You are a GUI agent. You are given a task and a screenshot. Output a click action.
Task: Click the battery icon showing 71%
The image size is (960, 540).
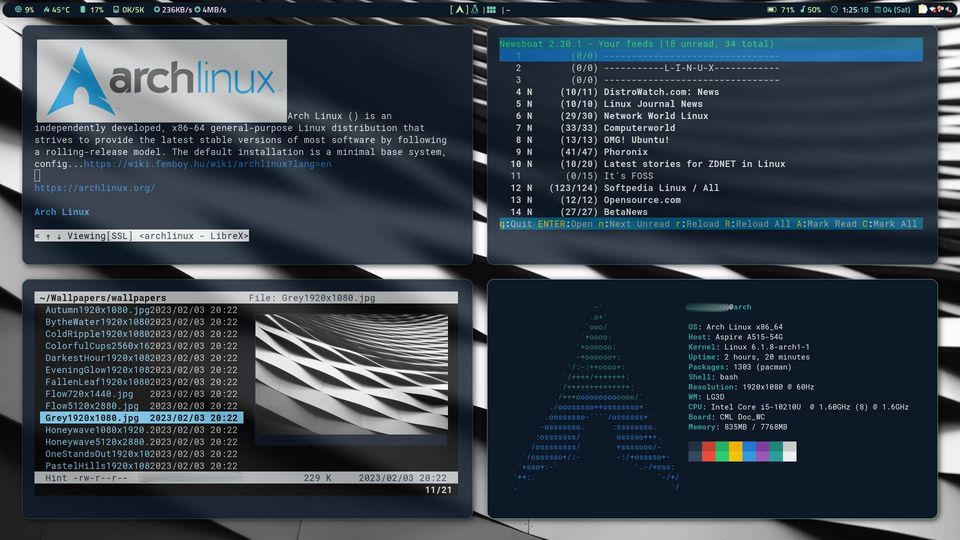pyautogui.click(x=772, y=10)
